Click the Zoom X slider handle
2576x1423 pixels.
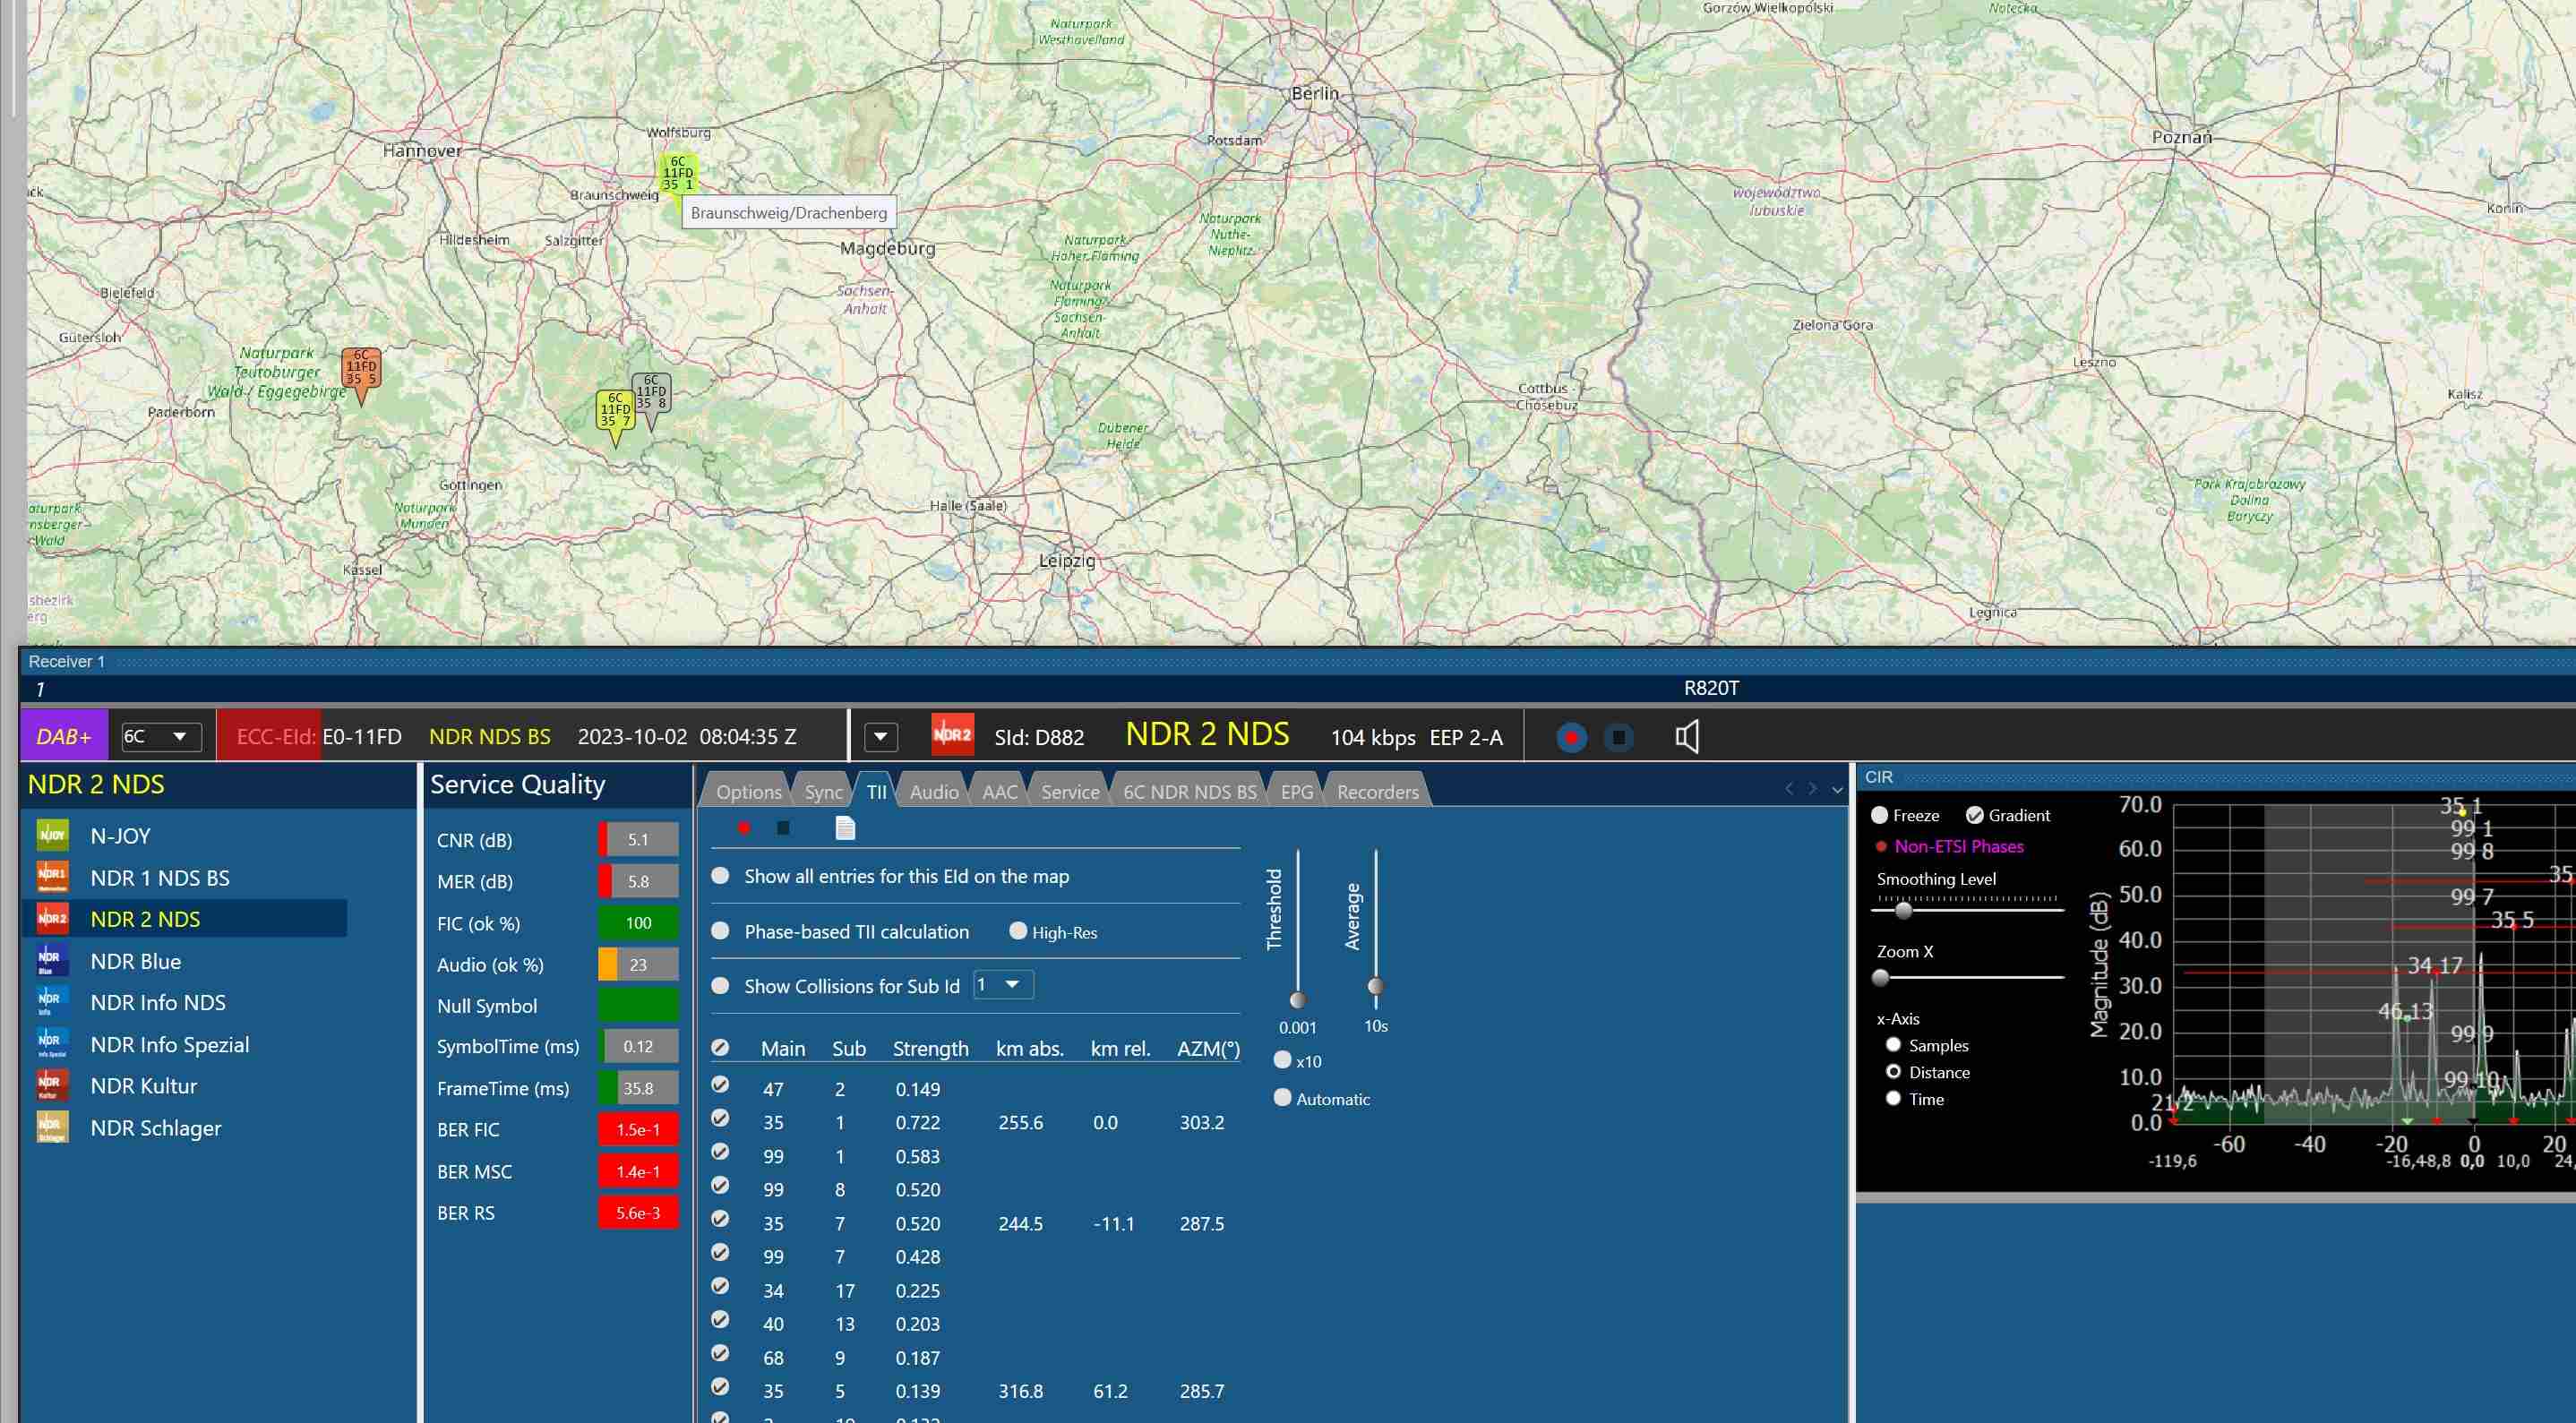pyautogui.click(x=1881, y=978)
